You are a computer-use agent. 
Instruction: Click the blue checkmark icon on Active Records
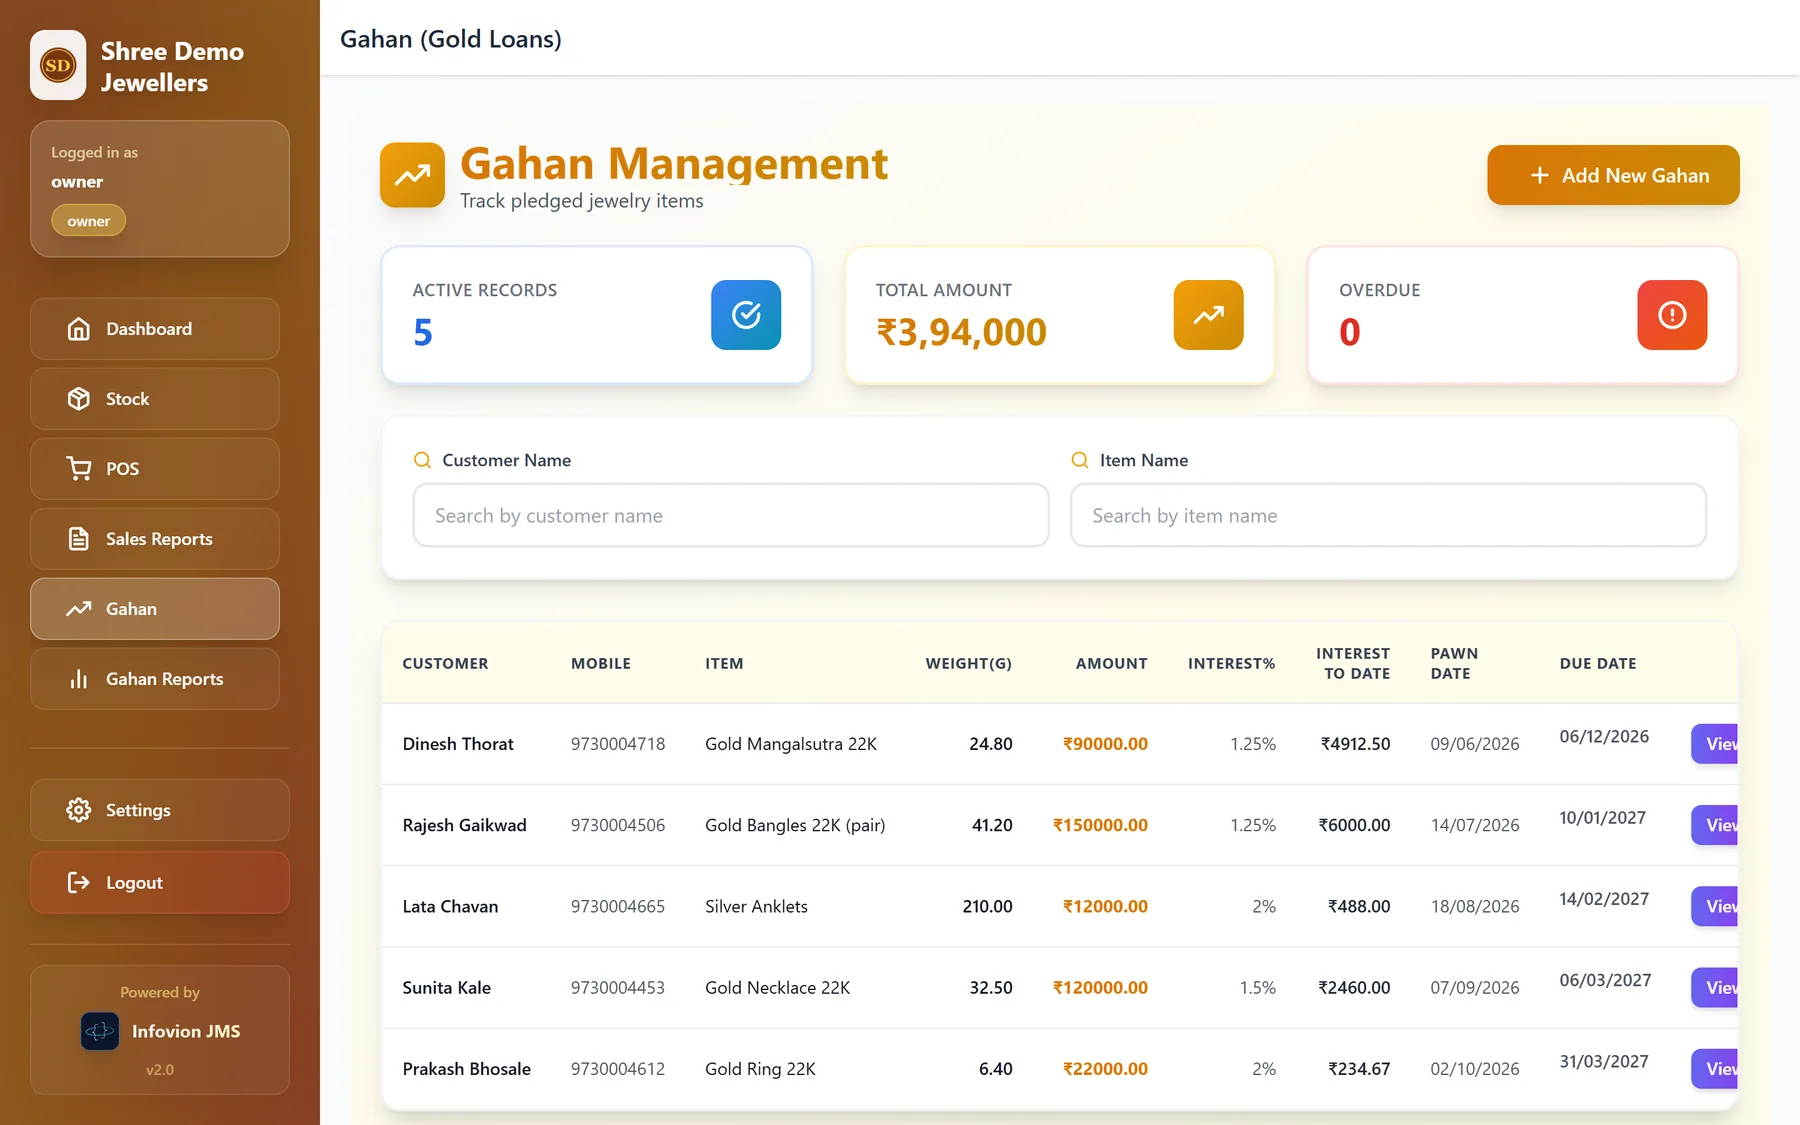pyautogui.click(x=746, y=315)
